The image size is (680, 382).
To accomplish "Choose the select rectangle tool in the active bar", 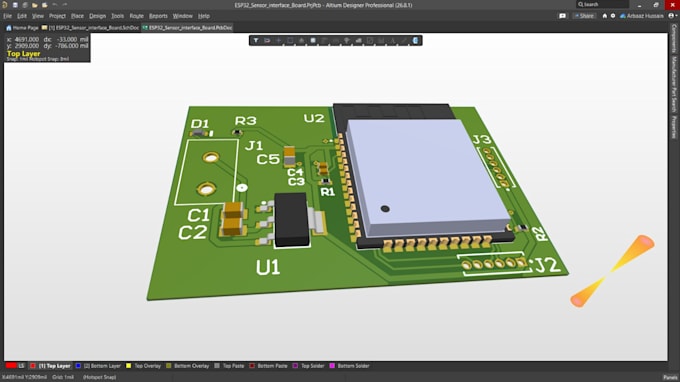I will tap(290, 40).
